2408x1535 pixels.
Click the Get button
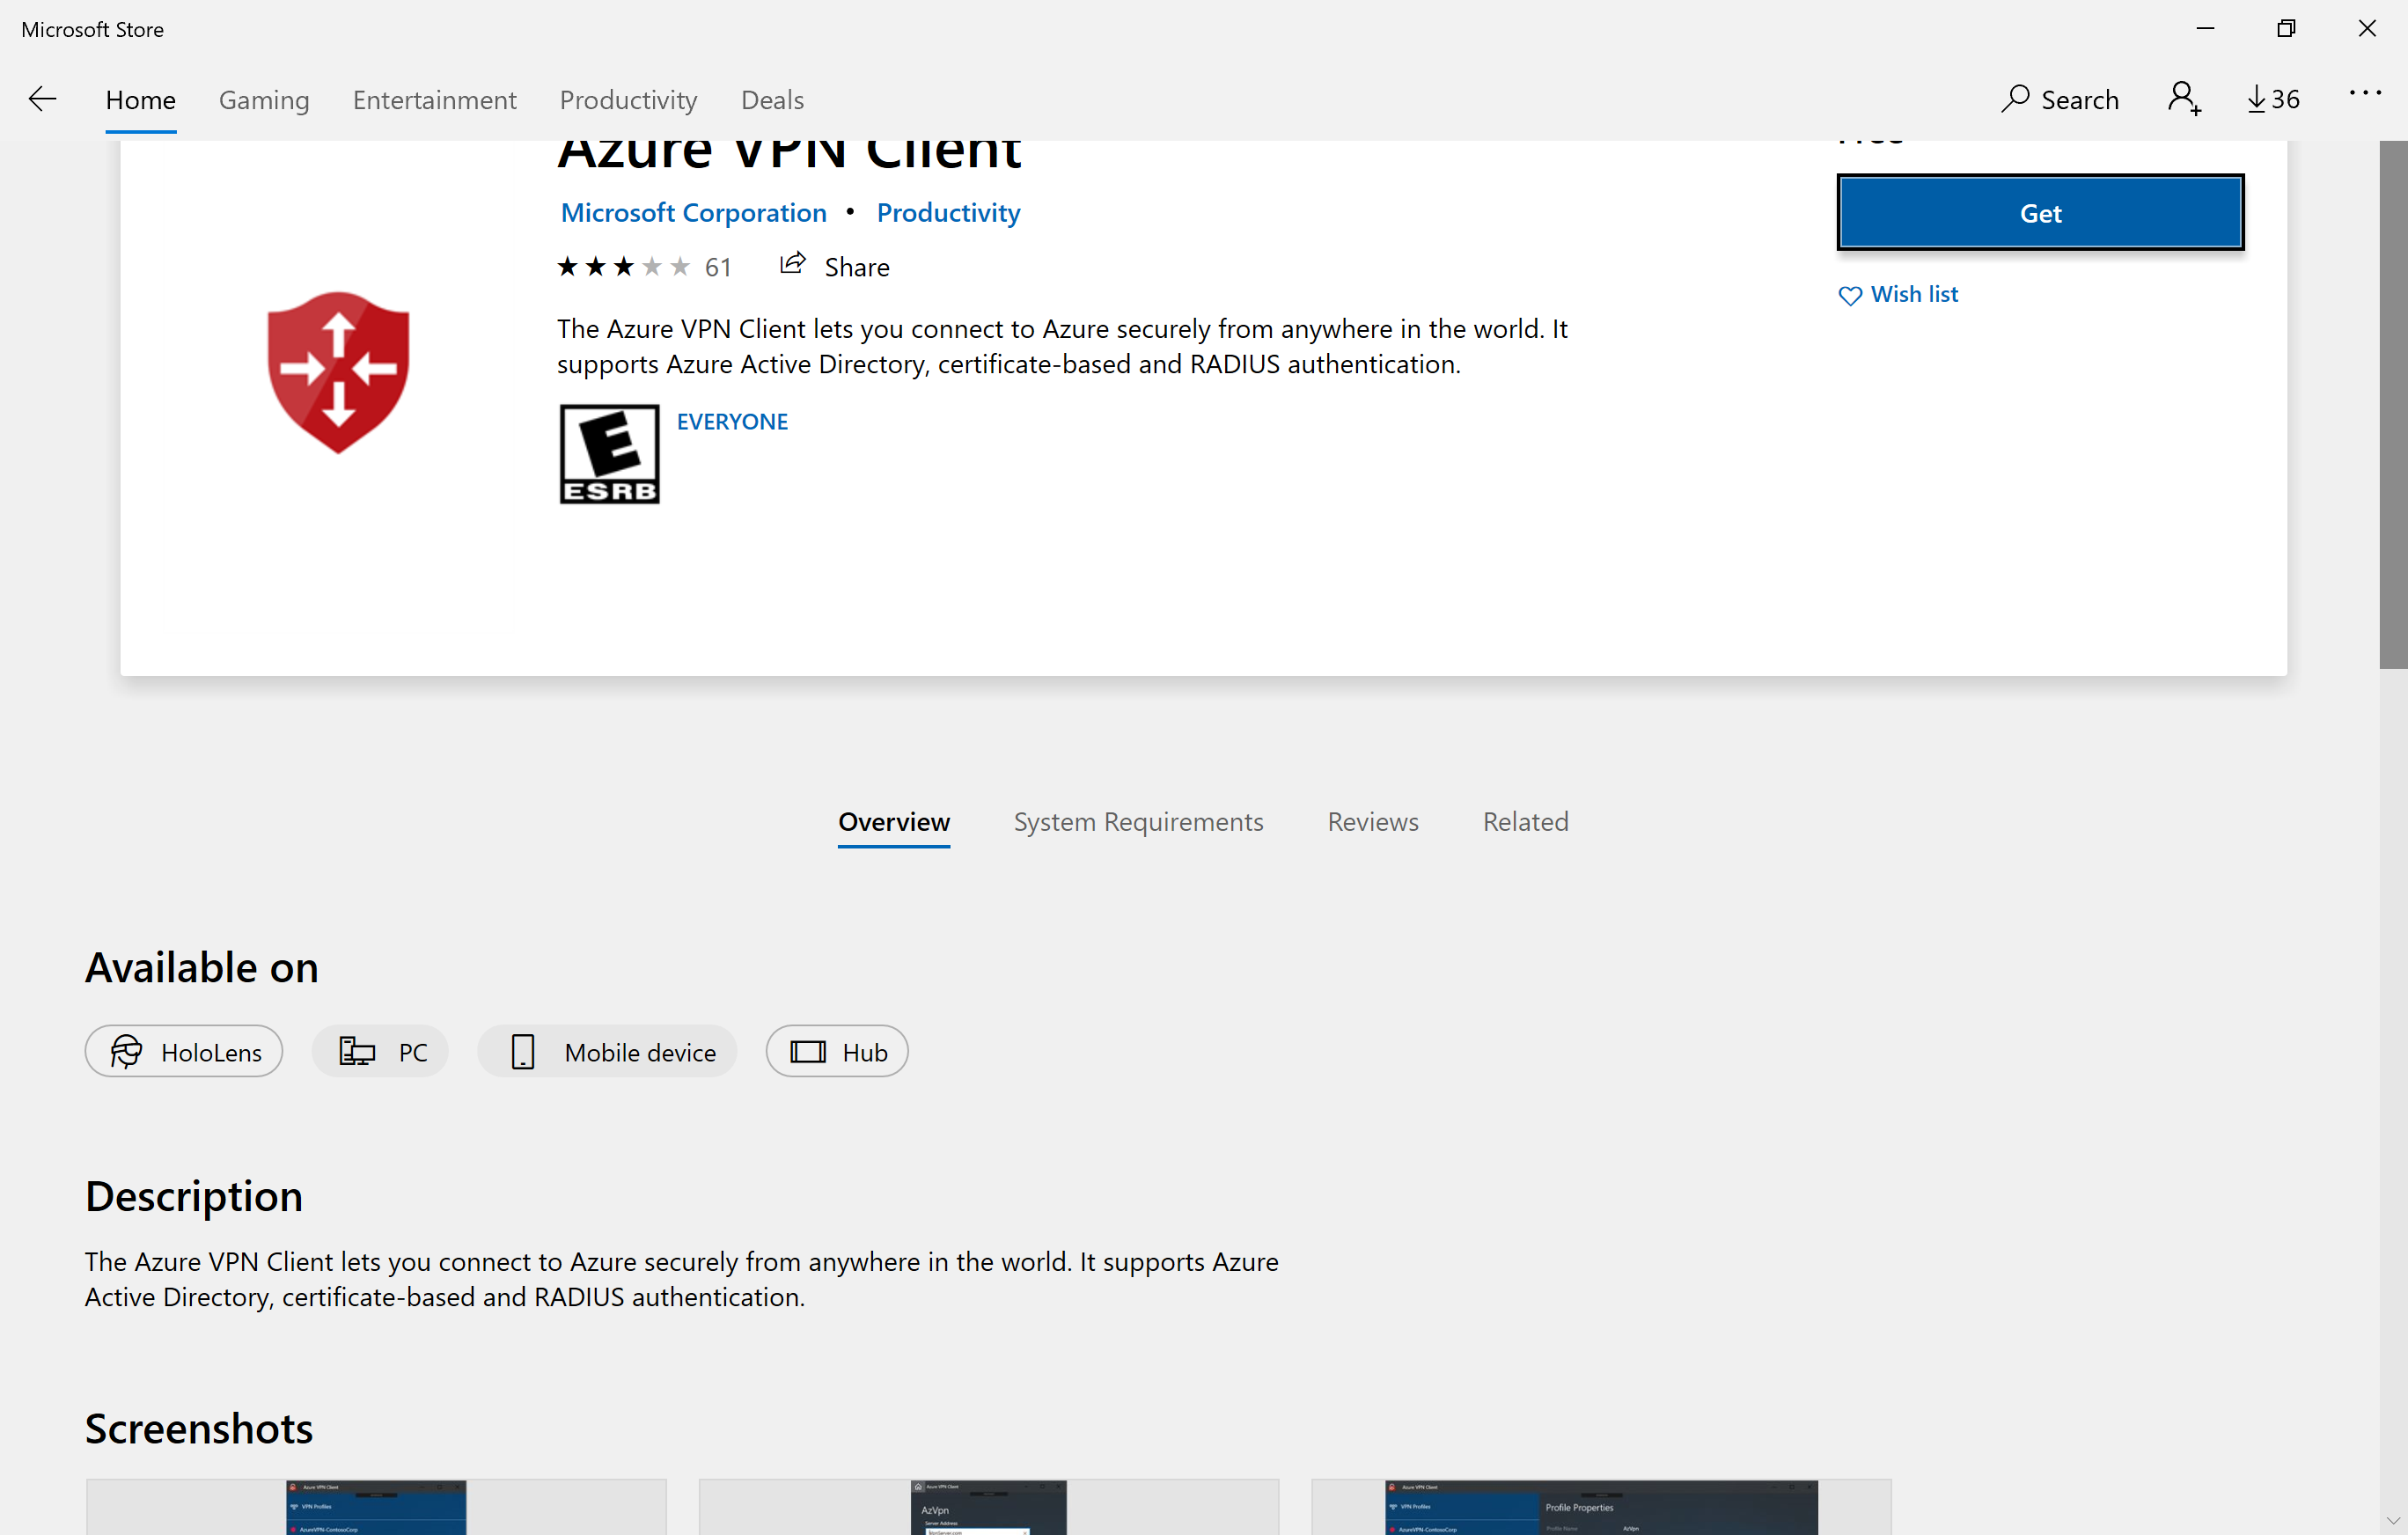coord(2040,212)
